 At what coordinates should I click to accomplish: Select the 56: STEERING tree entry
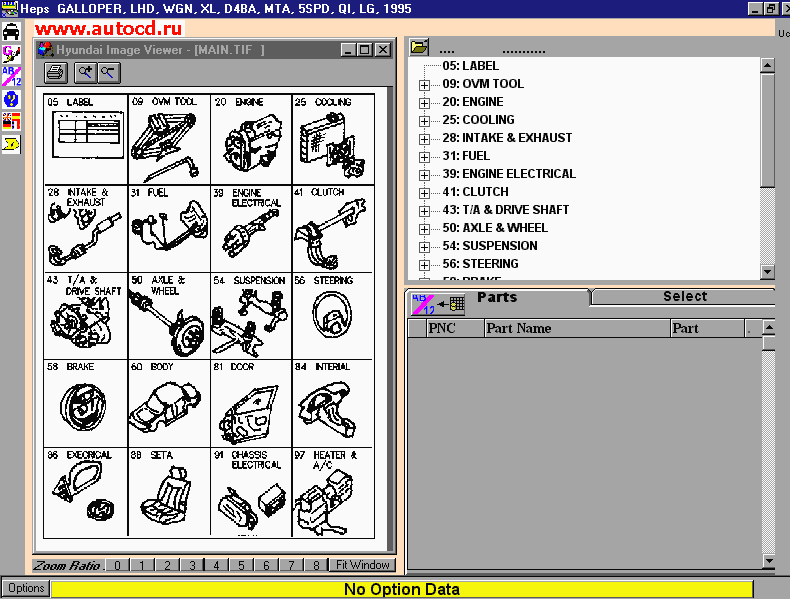480,264
